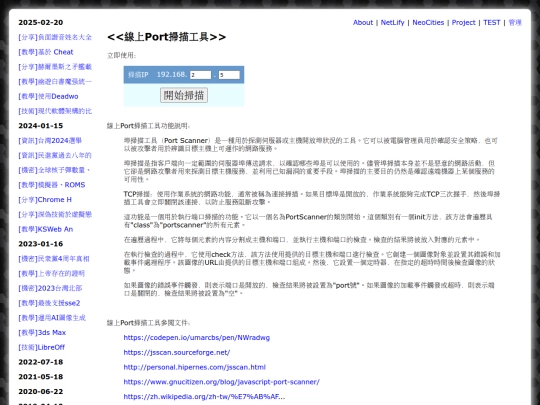Click the <<線上Port掃描工具>> page heading
This screenshot has width=540, height=405.
(x=166, y=37)
